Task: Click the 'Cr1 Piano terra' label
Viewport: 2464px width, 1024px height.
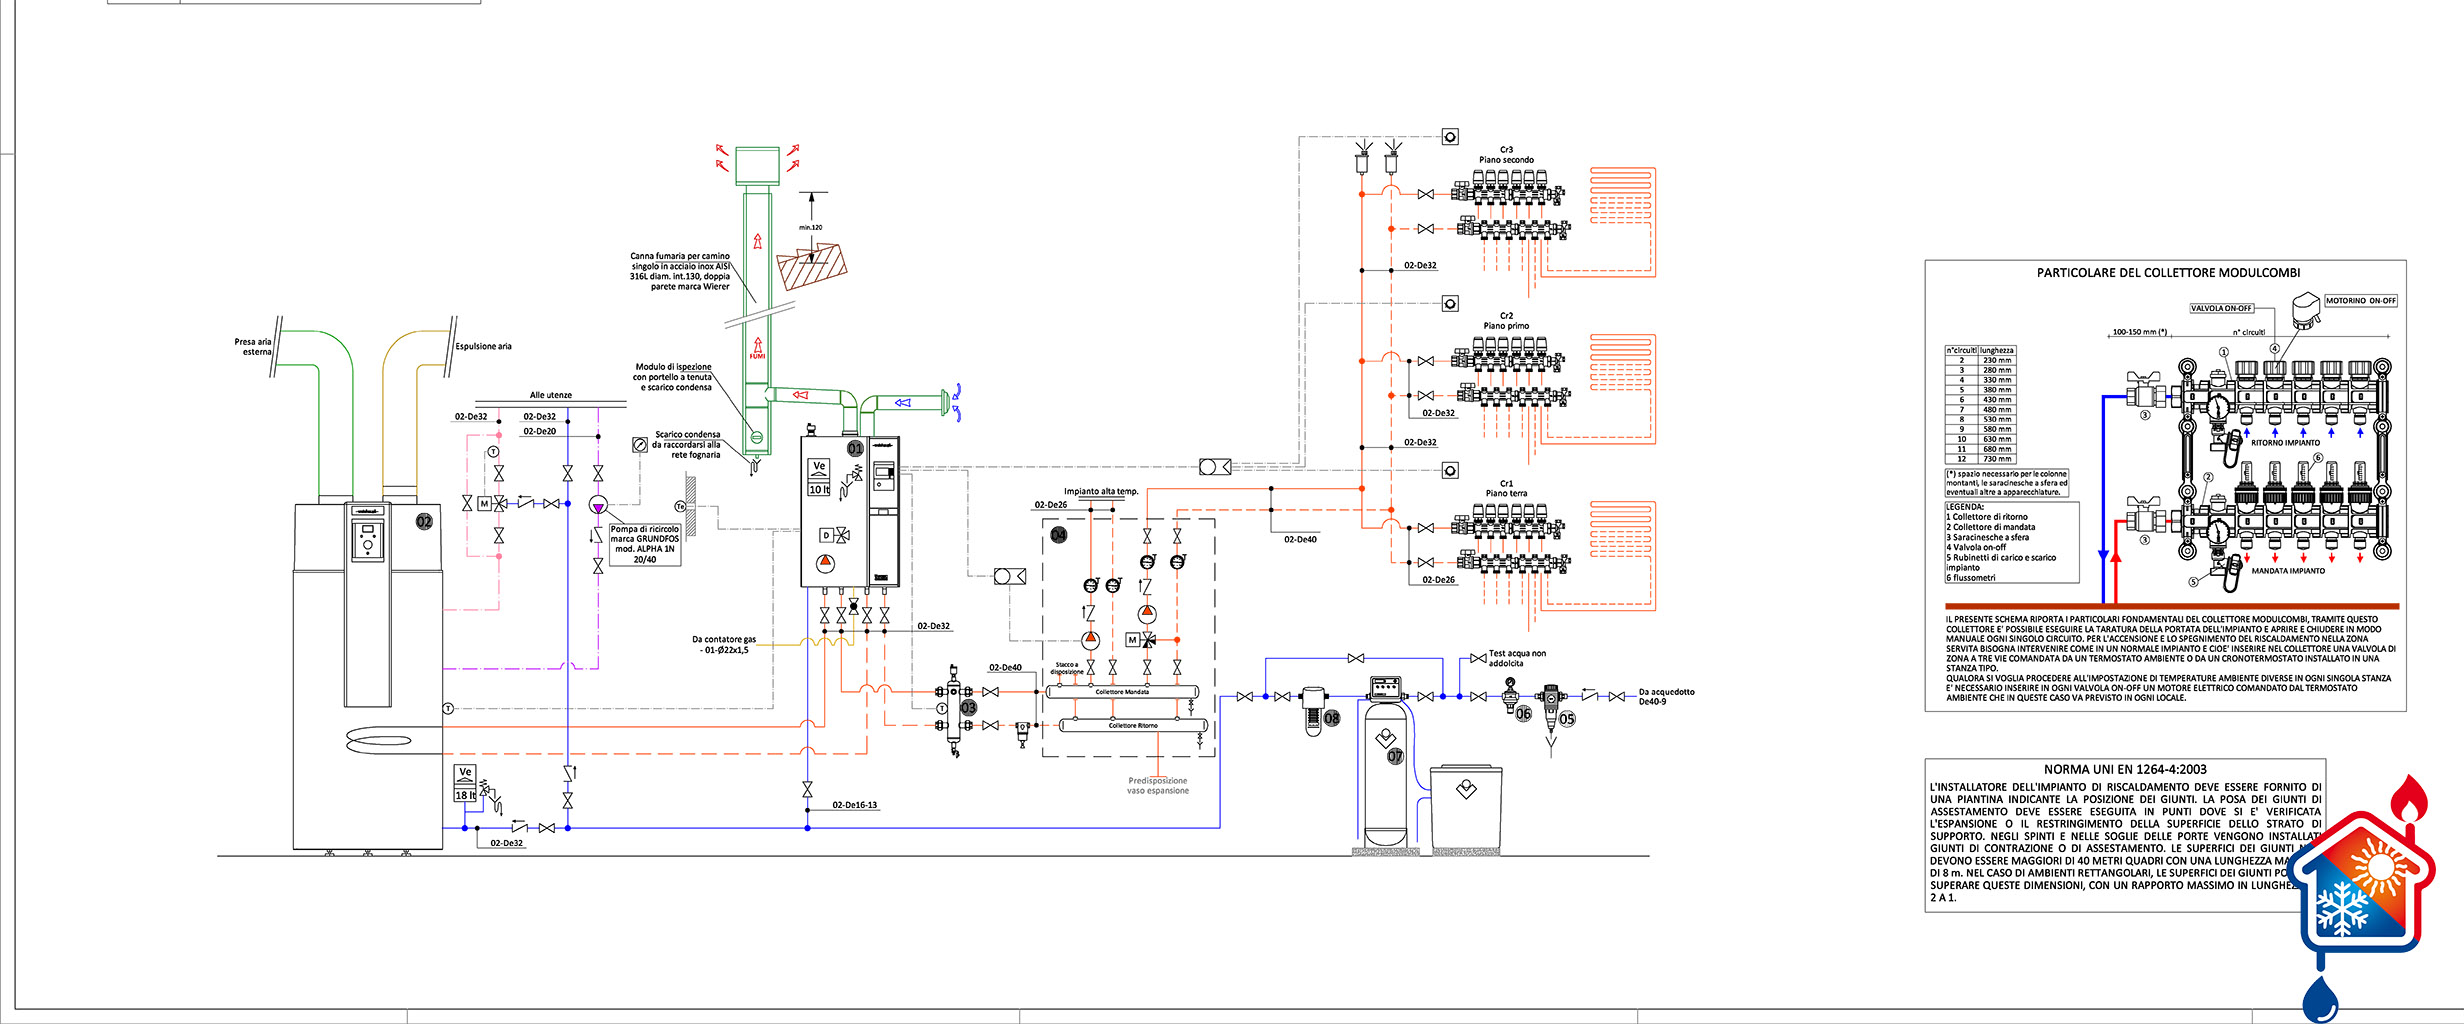Action: click(x=1506, y=488)
